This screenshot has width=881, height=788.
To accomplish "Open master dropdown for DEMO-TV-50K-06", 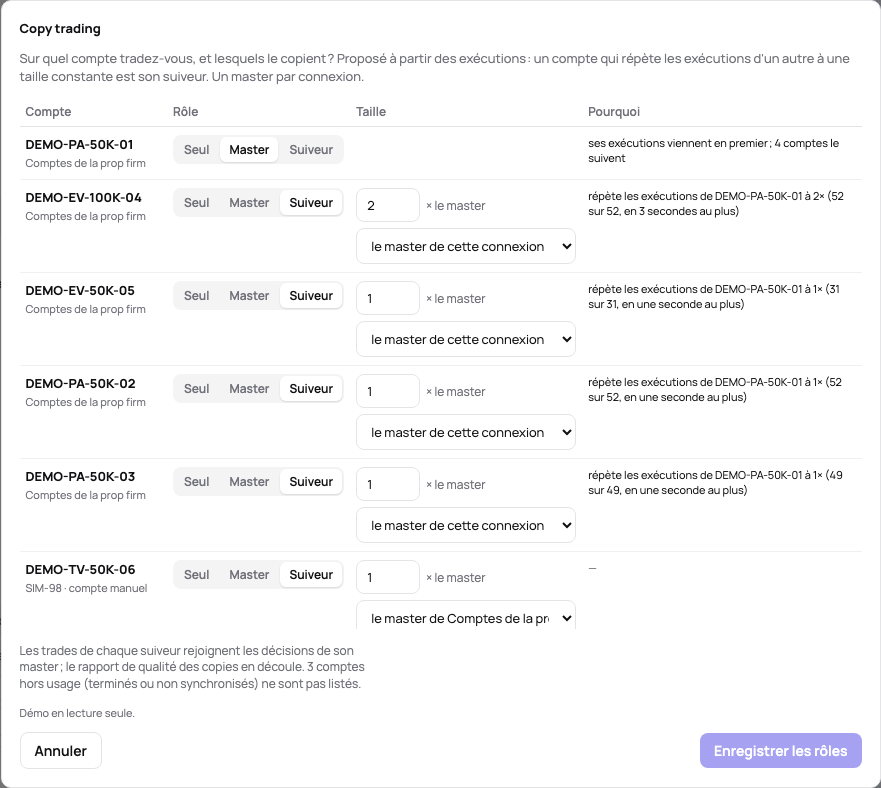I will [466, 615].
